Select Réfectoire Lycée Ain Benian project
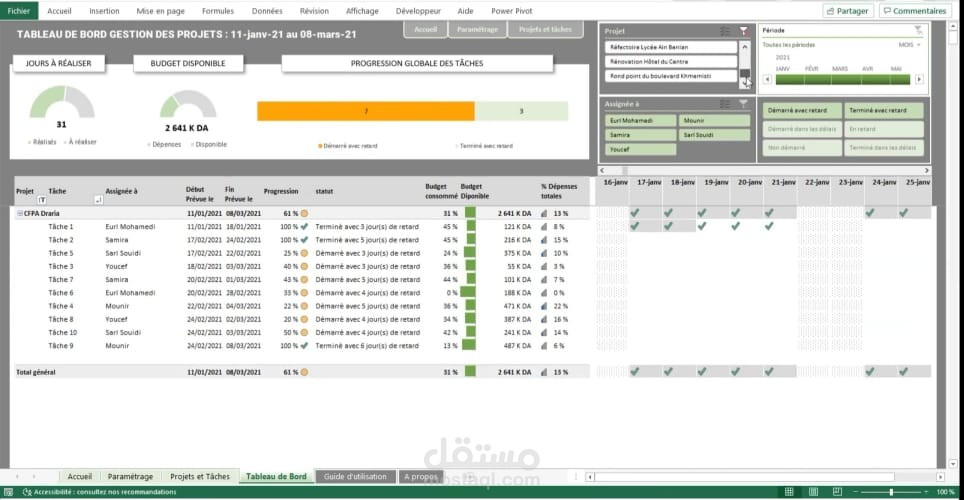This screenshot has height=500, width=964. pos(670,47)
